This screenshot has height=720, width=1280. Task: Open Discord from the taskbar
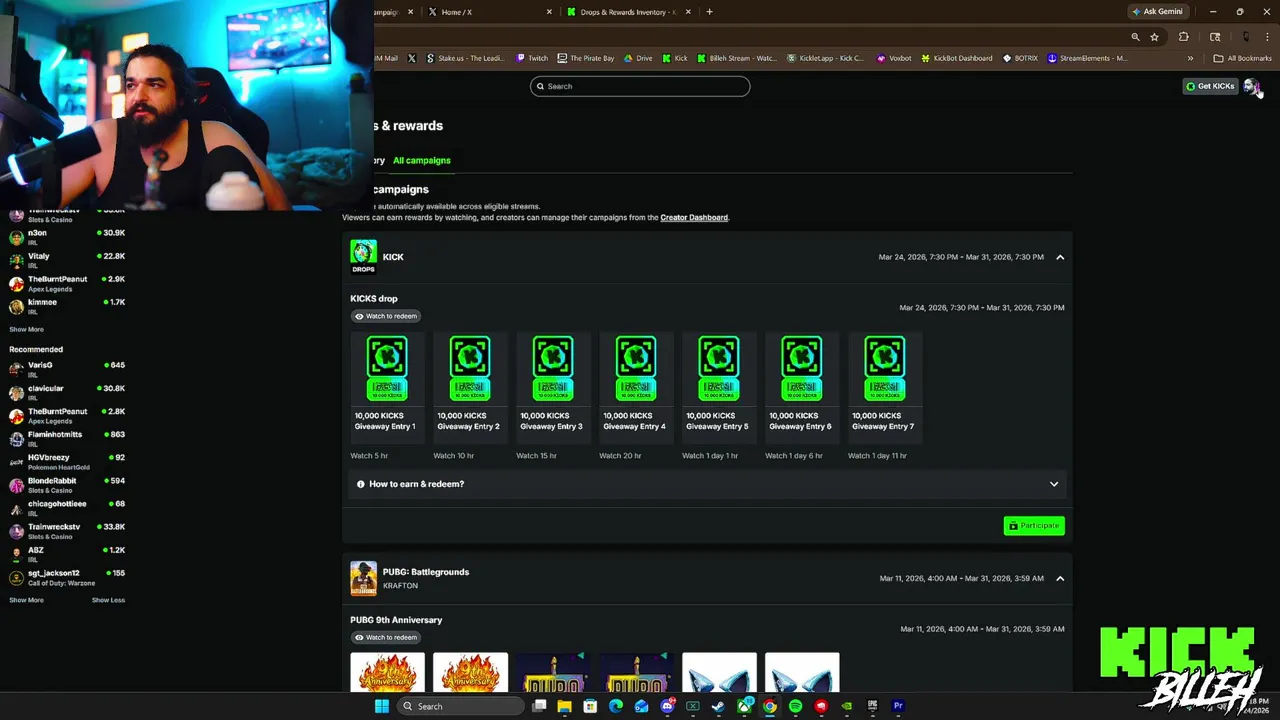(667, 706)
